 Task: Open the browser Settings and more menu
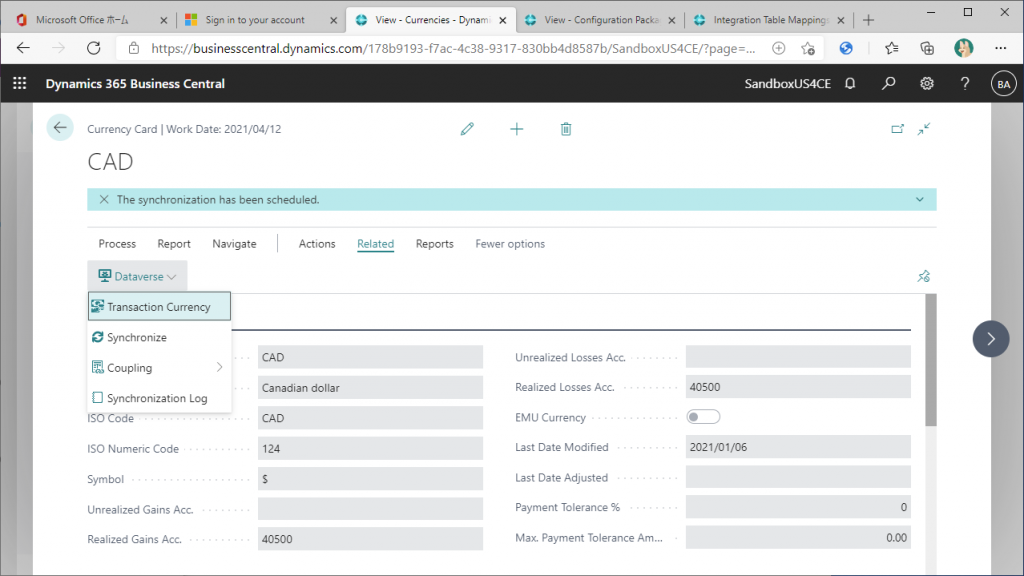coord(1000,48)
